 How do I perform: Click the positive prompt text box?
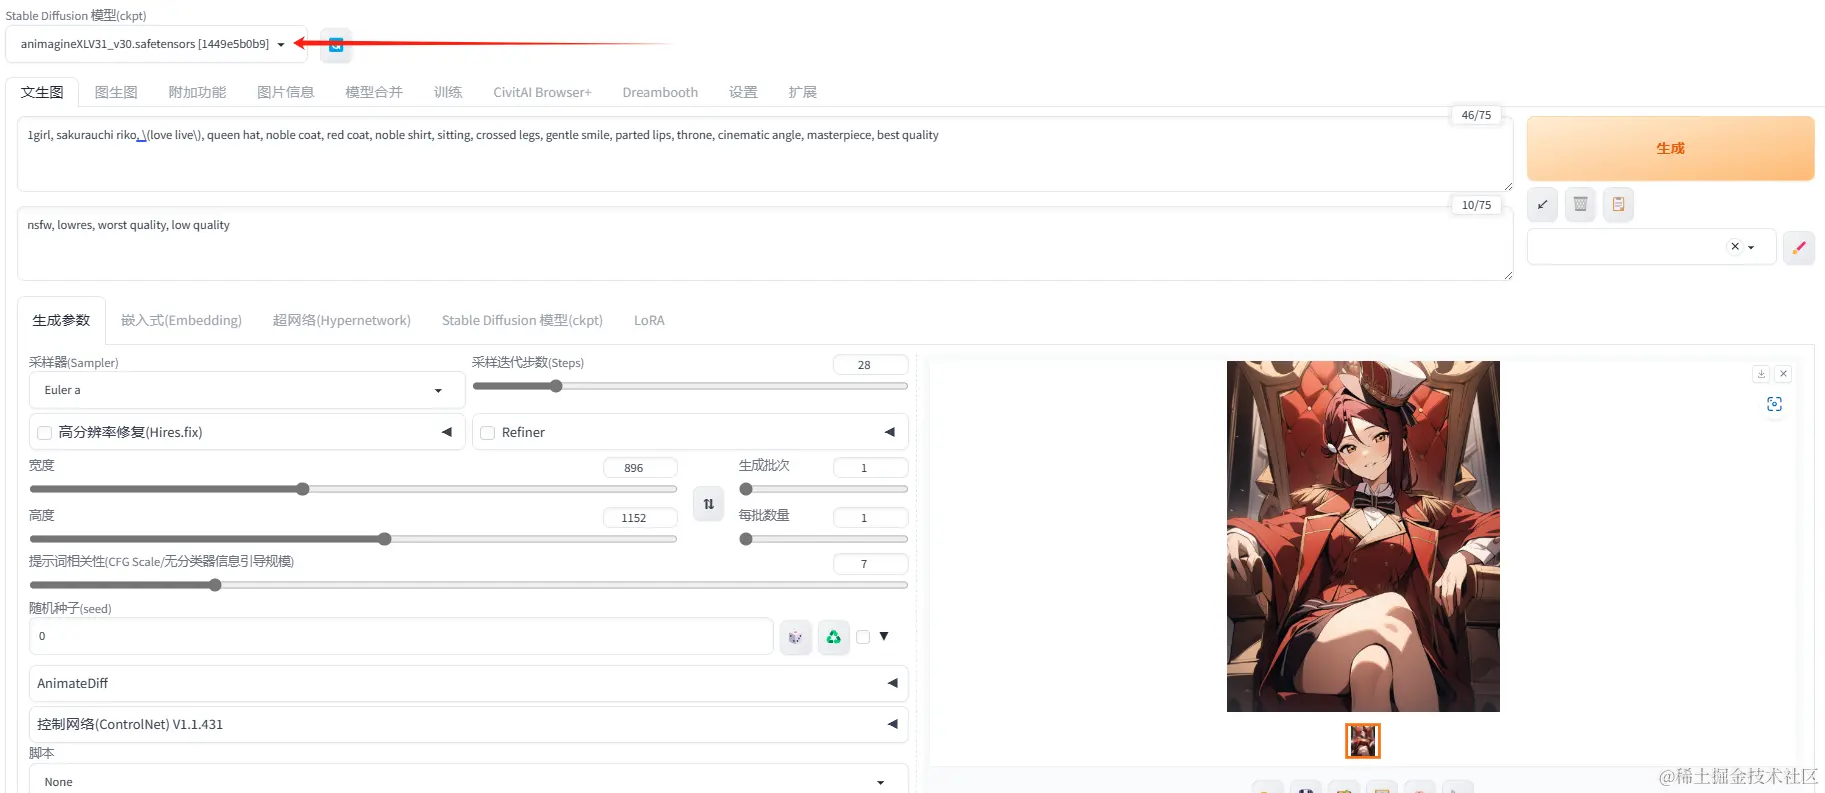(x=764, y=154)
